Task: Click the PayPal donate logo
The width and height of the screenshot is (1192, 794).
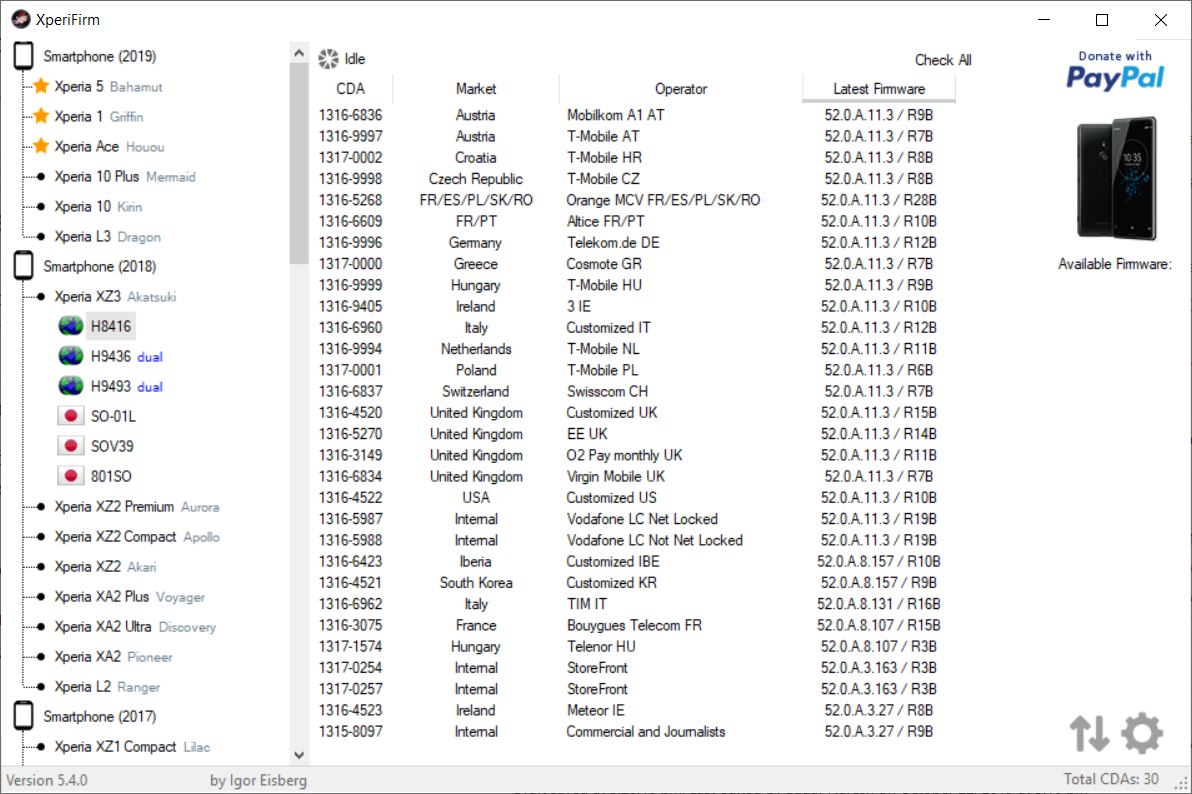Action: click(1115, 71)
